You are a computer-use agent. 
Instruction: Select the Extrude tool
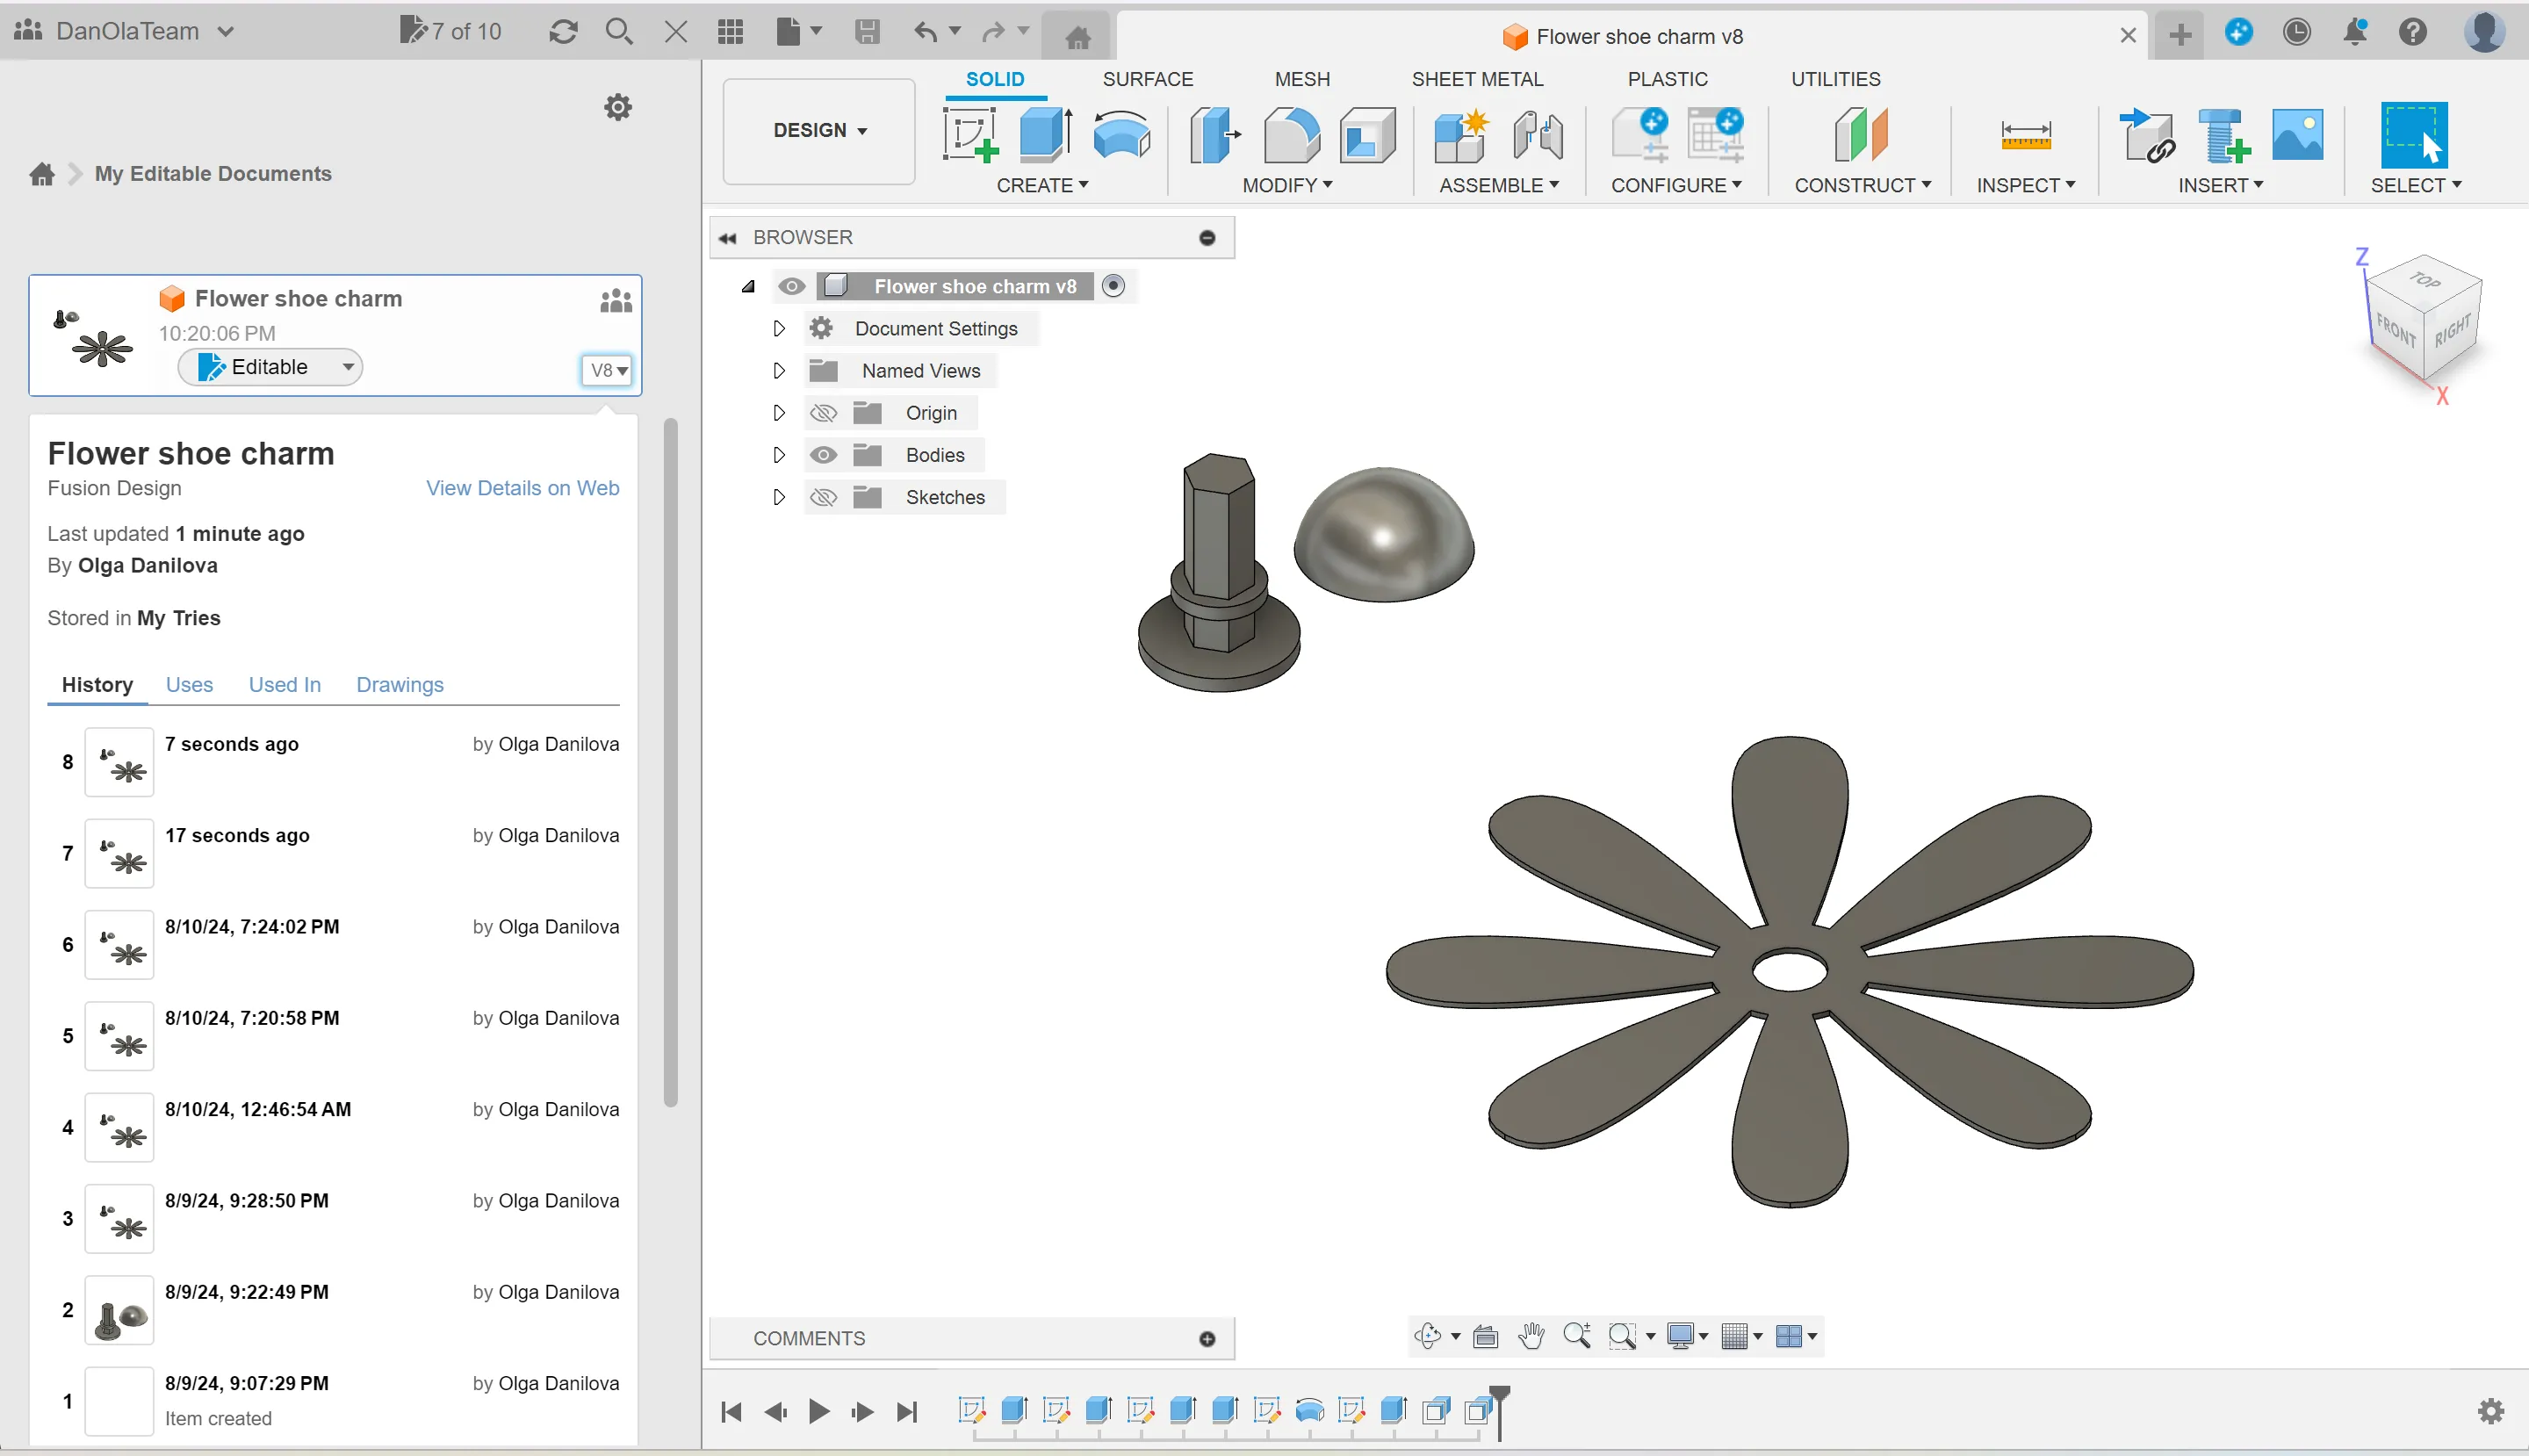coord(1045,135)
